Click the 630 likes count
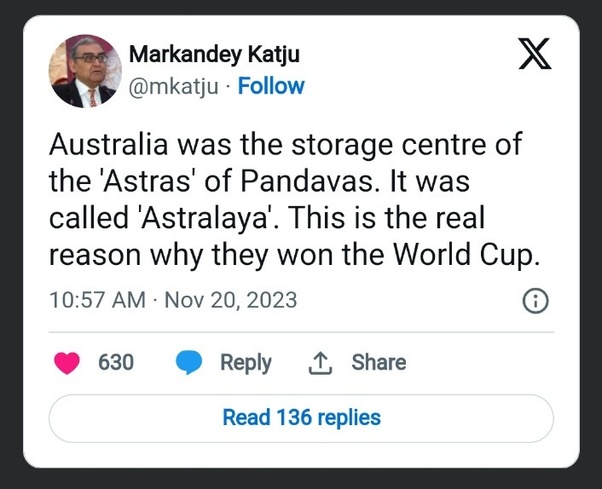The image size is (602, 489). click(x=116, y=362)
